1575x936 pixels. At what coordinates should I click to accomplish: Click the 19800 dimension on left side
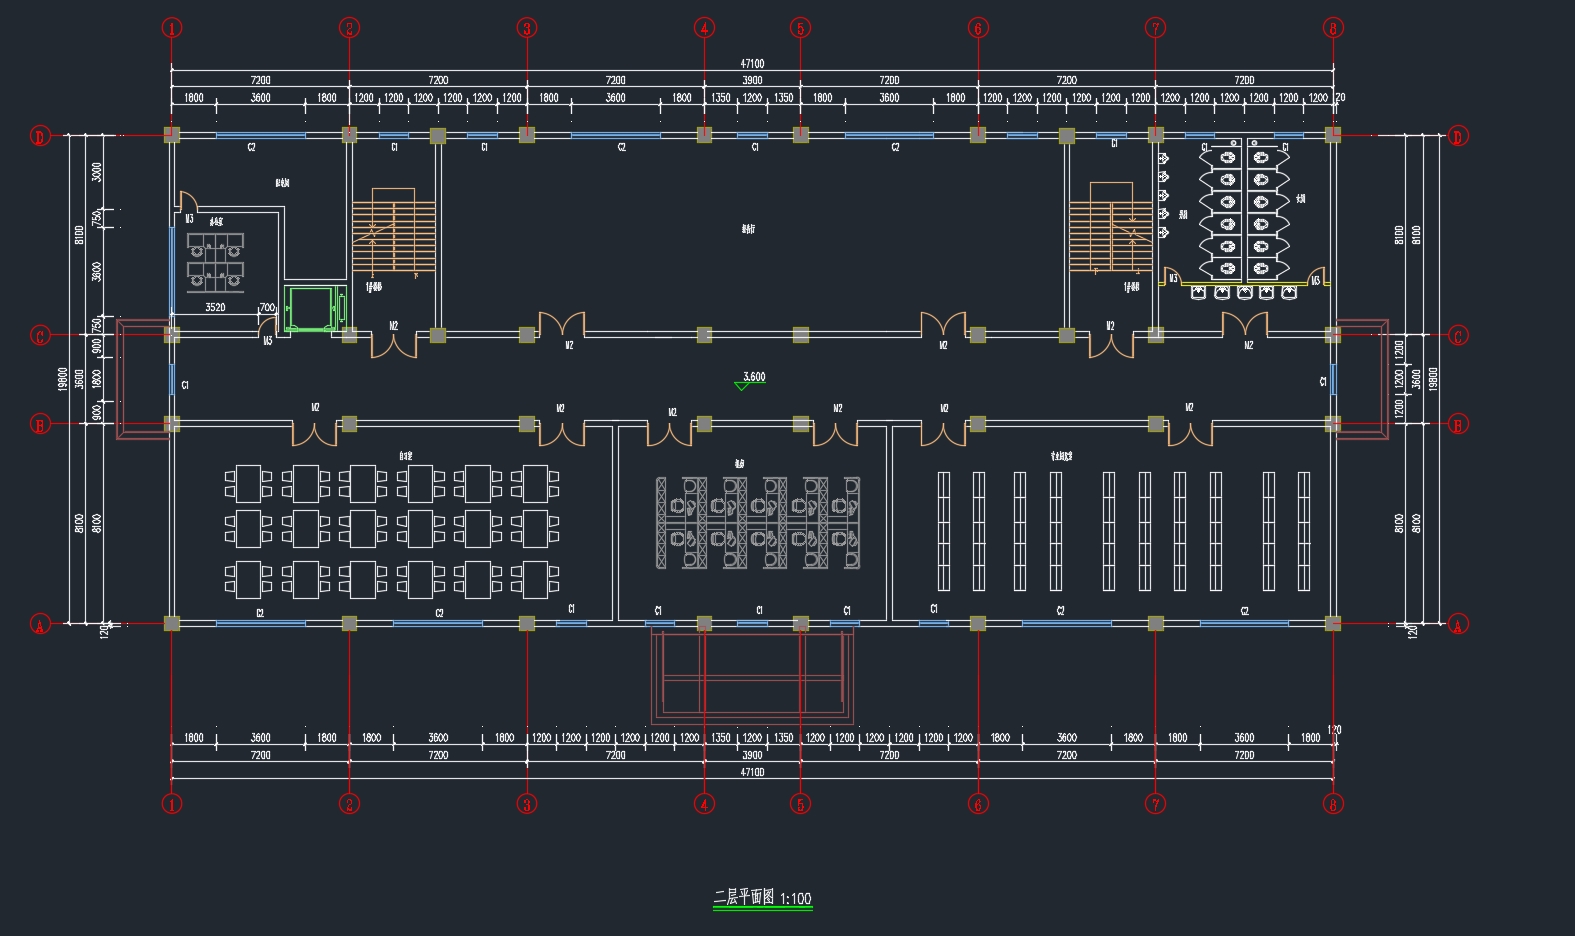click(x=62, y=379)
